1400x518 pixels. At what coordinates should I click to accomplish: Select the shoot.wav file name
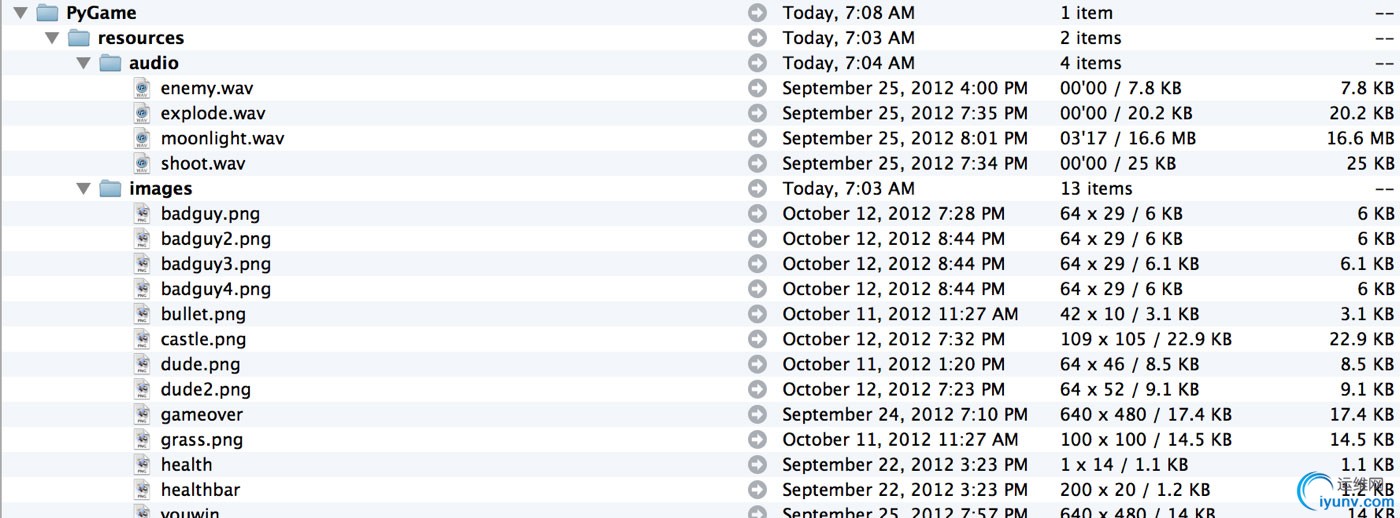pos(203,163)
